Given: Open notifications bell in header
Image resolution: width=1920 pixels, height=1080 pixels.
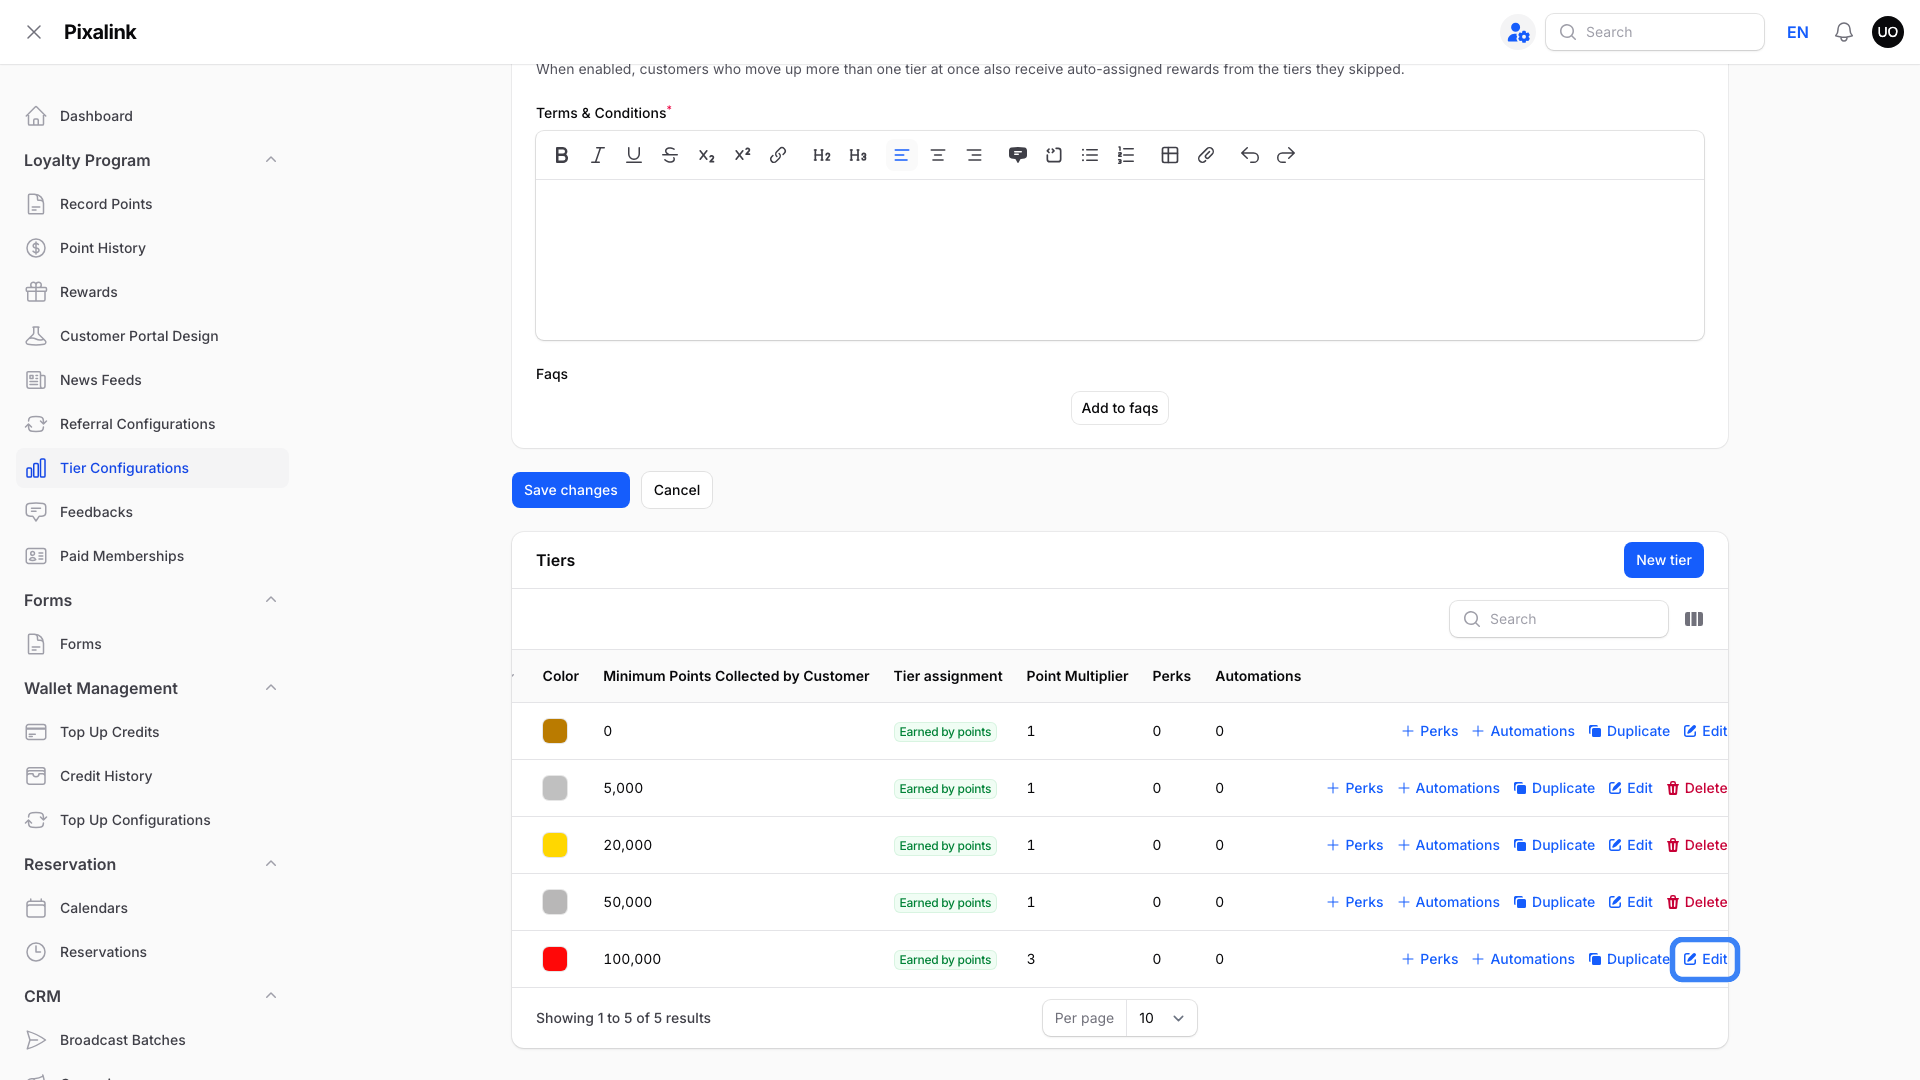Looking at the screenshot, I should [x=1843, y=32].
